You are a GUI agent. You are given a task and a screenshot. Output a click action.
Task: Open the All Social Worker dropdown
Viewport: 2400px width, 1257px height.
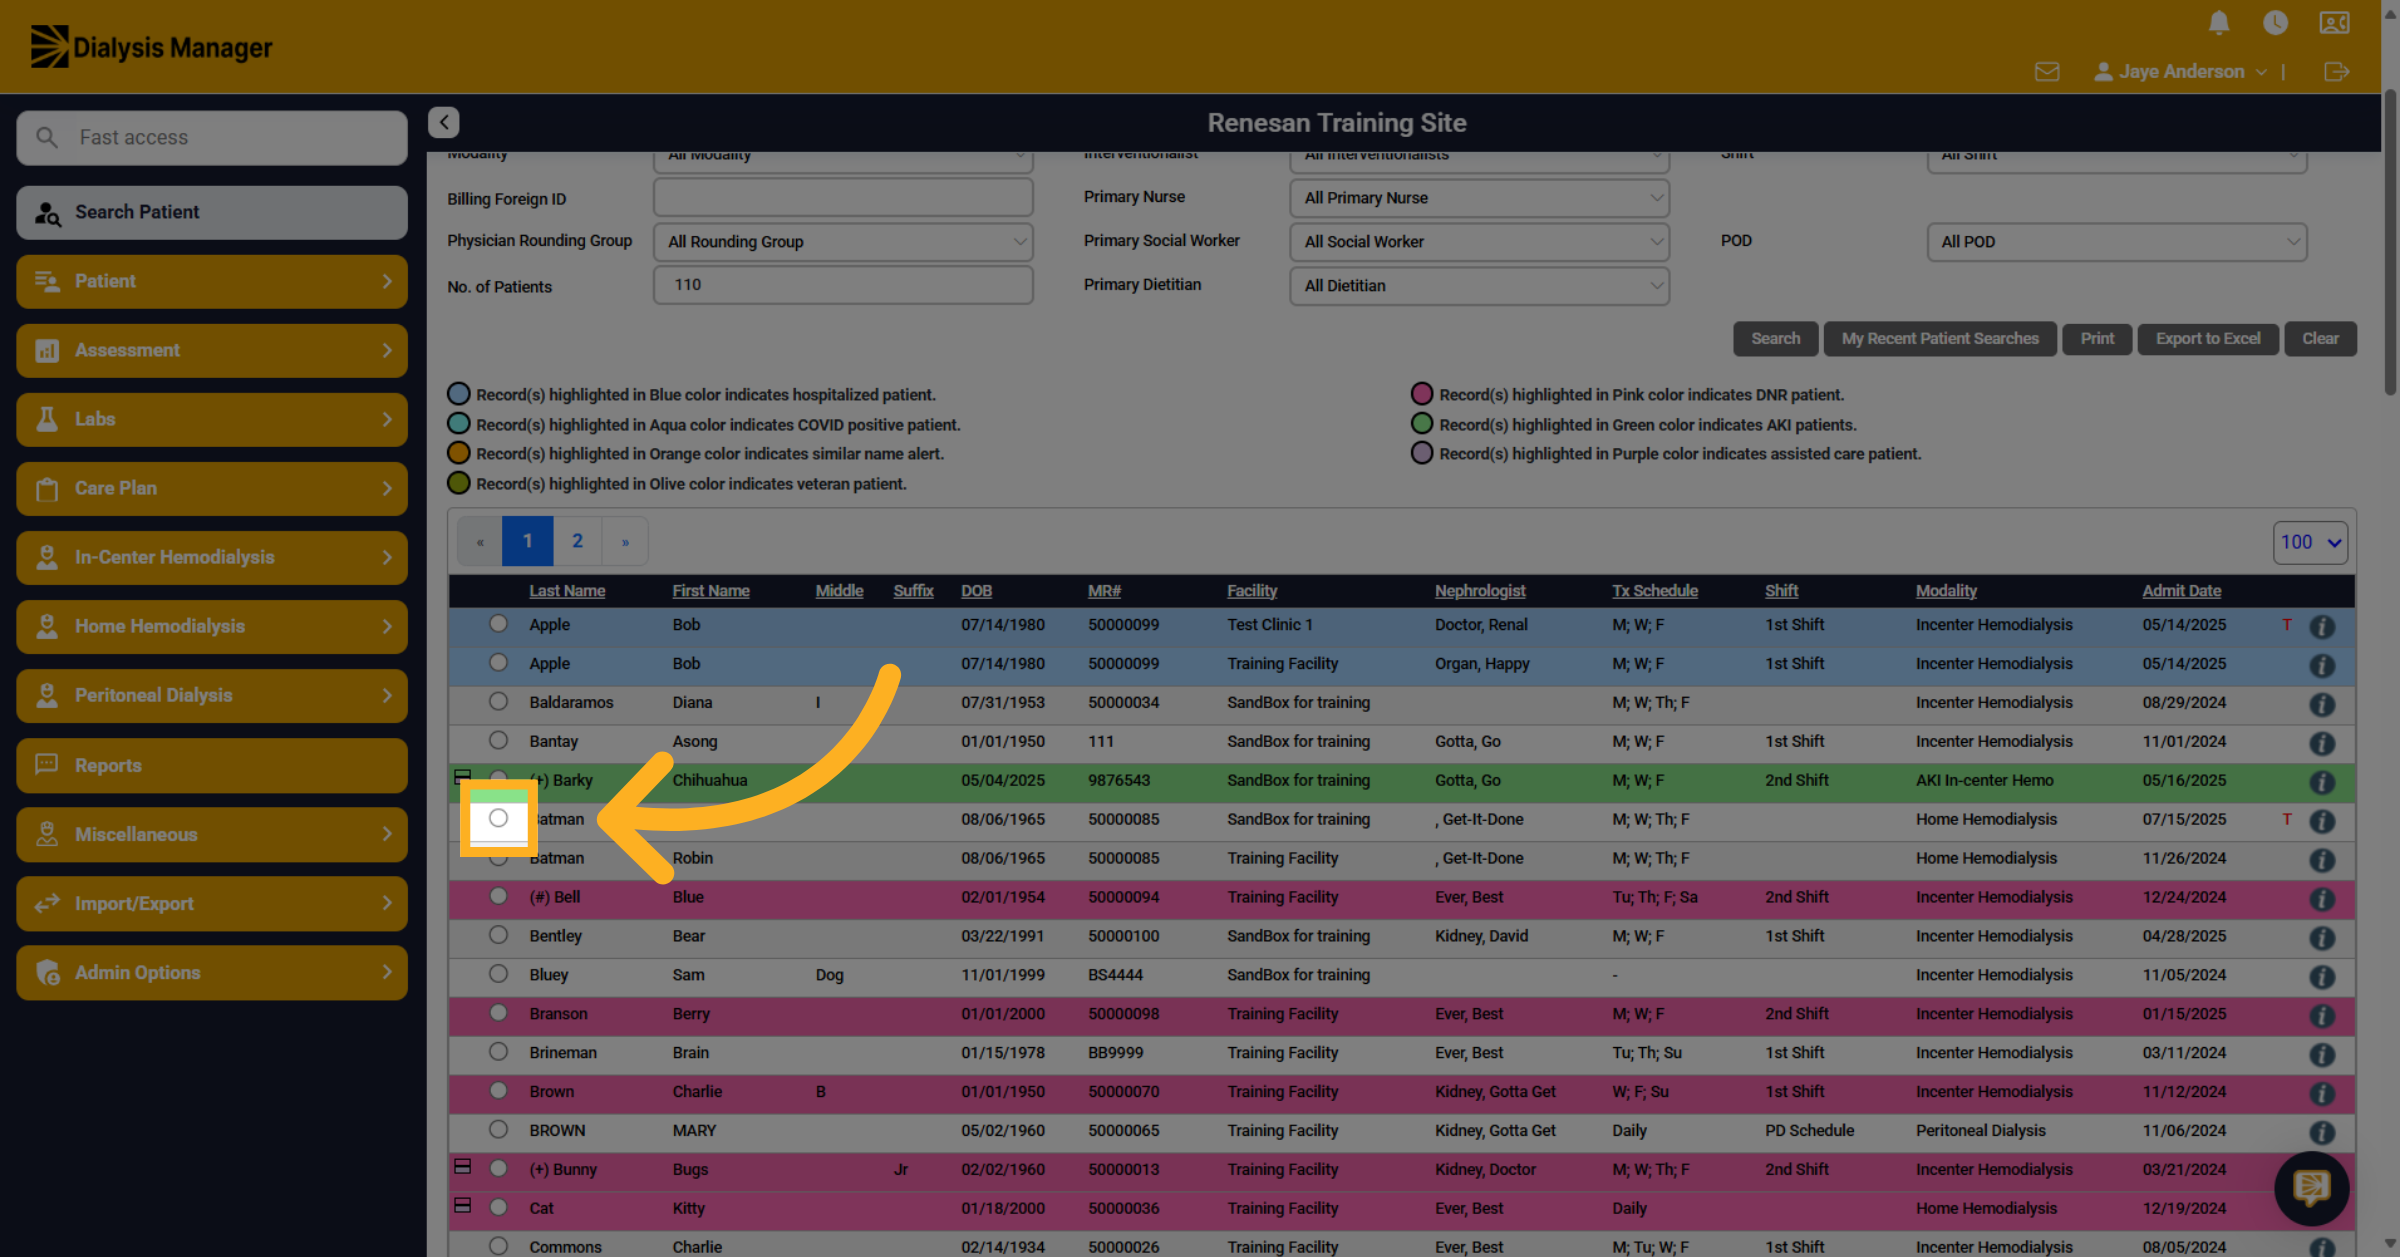tap(1479, 242)
